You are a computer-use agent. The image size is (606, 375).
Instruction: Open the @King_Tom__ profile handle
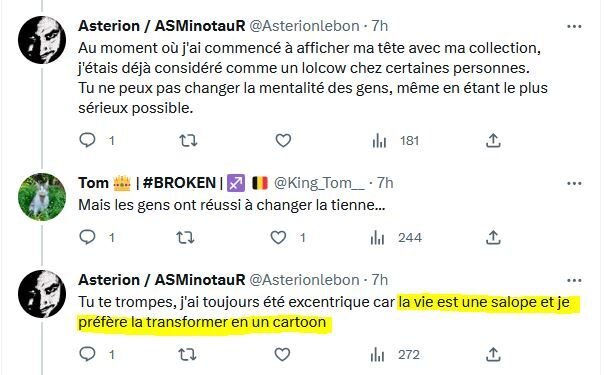pos(319,183)
